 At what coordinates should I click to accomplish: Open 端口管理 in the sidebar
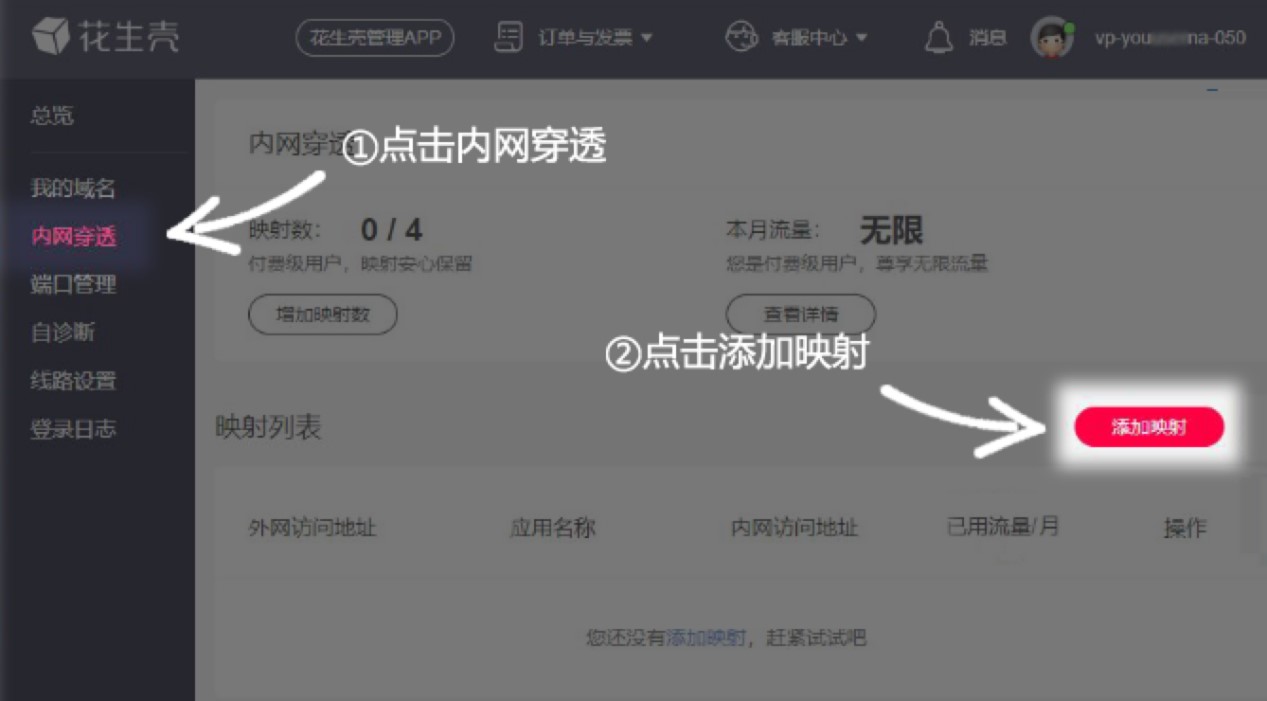click(73, 284)
